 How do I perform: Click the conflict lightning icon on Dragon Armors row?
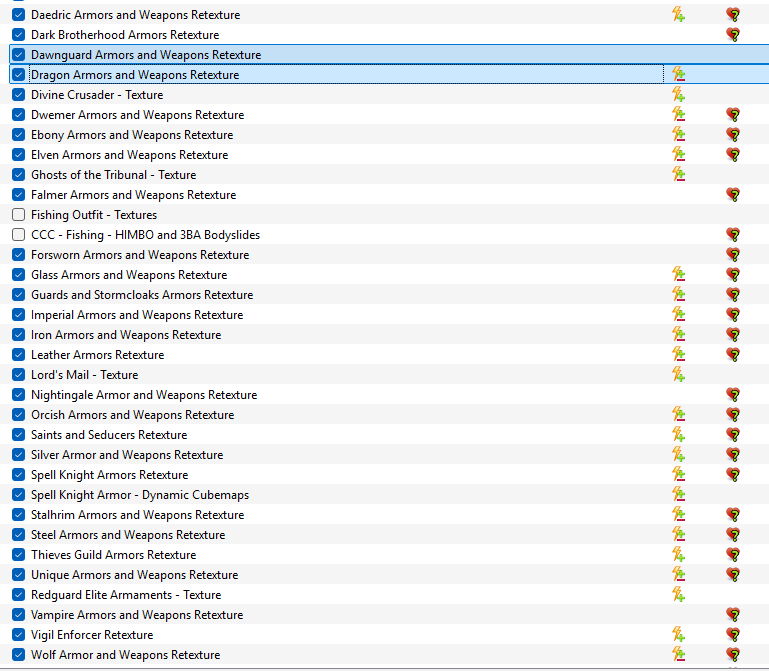(678, 75)
